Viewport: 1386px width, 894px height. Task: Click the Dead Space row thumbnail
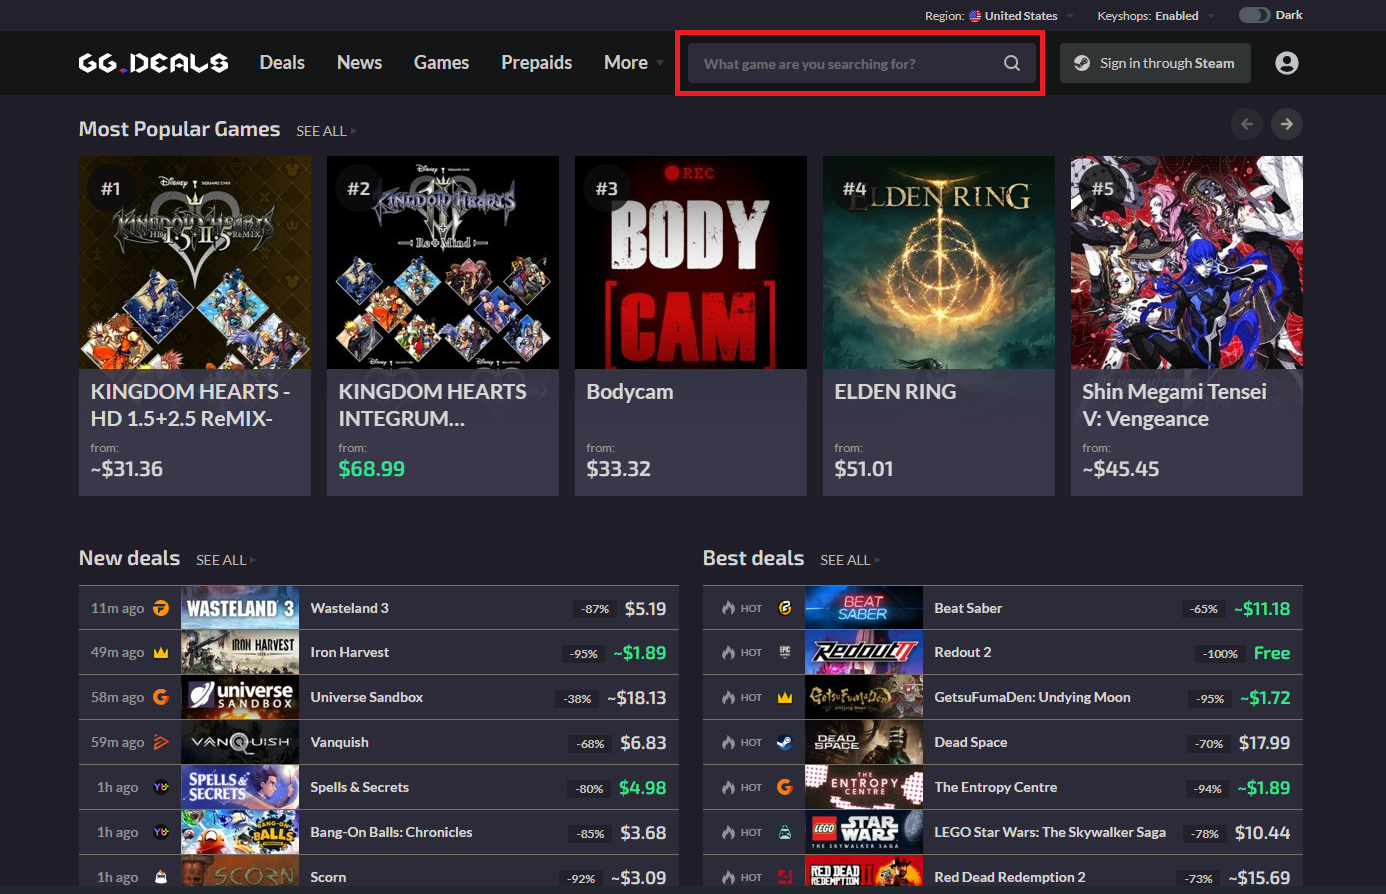pos(864,742)
